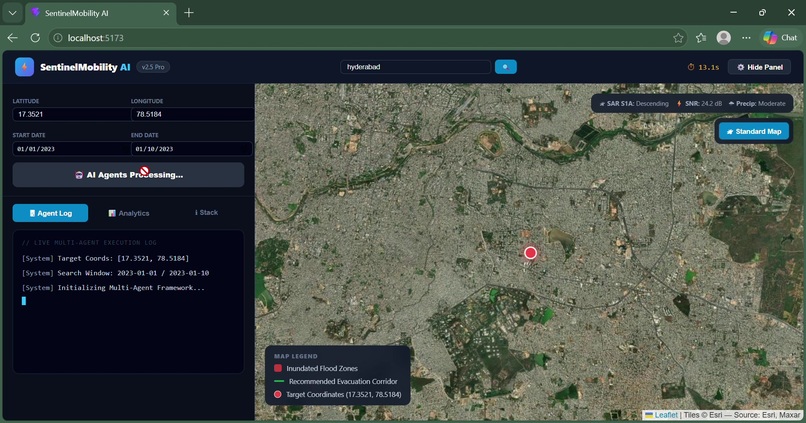Click the MAP LEGEND heading
Viewport: 806px width, 423px height.
coord(296,356)
